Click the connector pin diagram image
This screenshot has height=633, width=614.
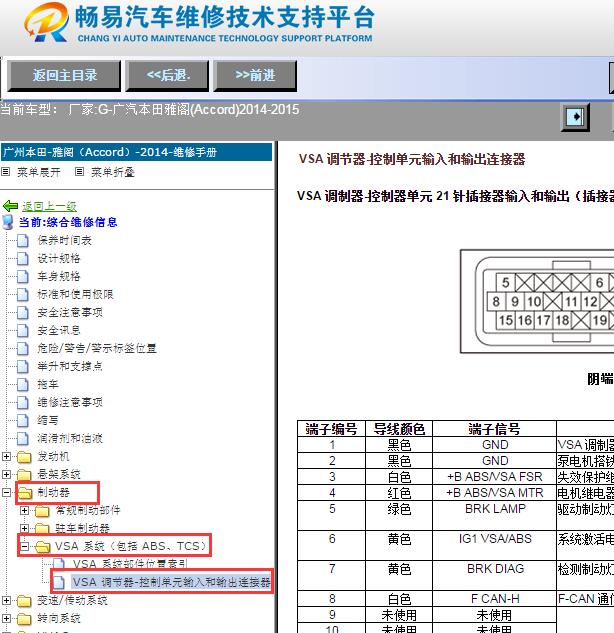click(537, 301)
